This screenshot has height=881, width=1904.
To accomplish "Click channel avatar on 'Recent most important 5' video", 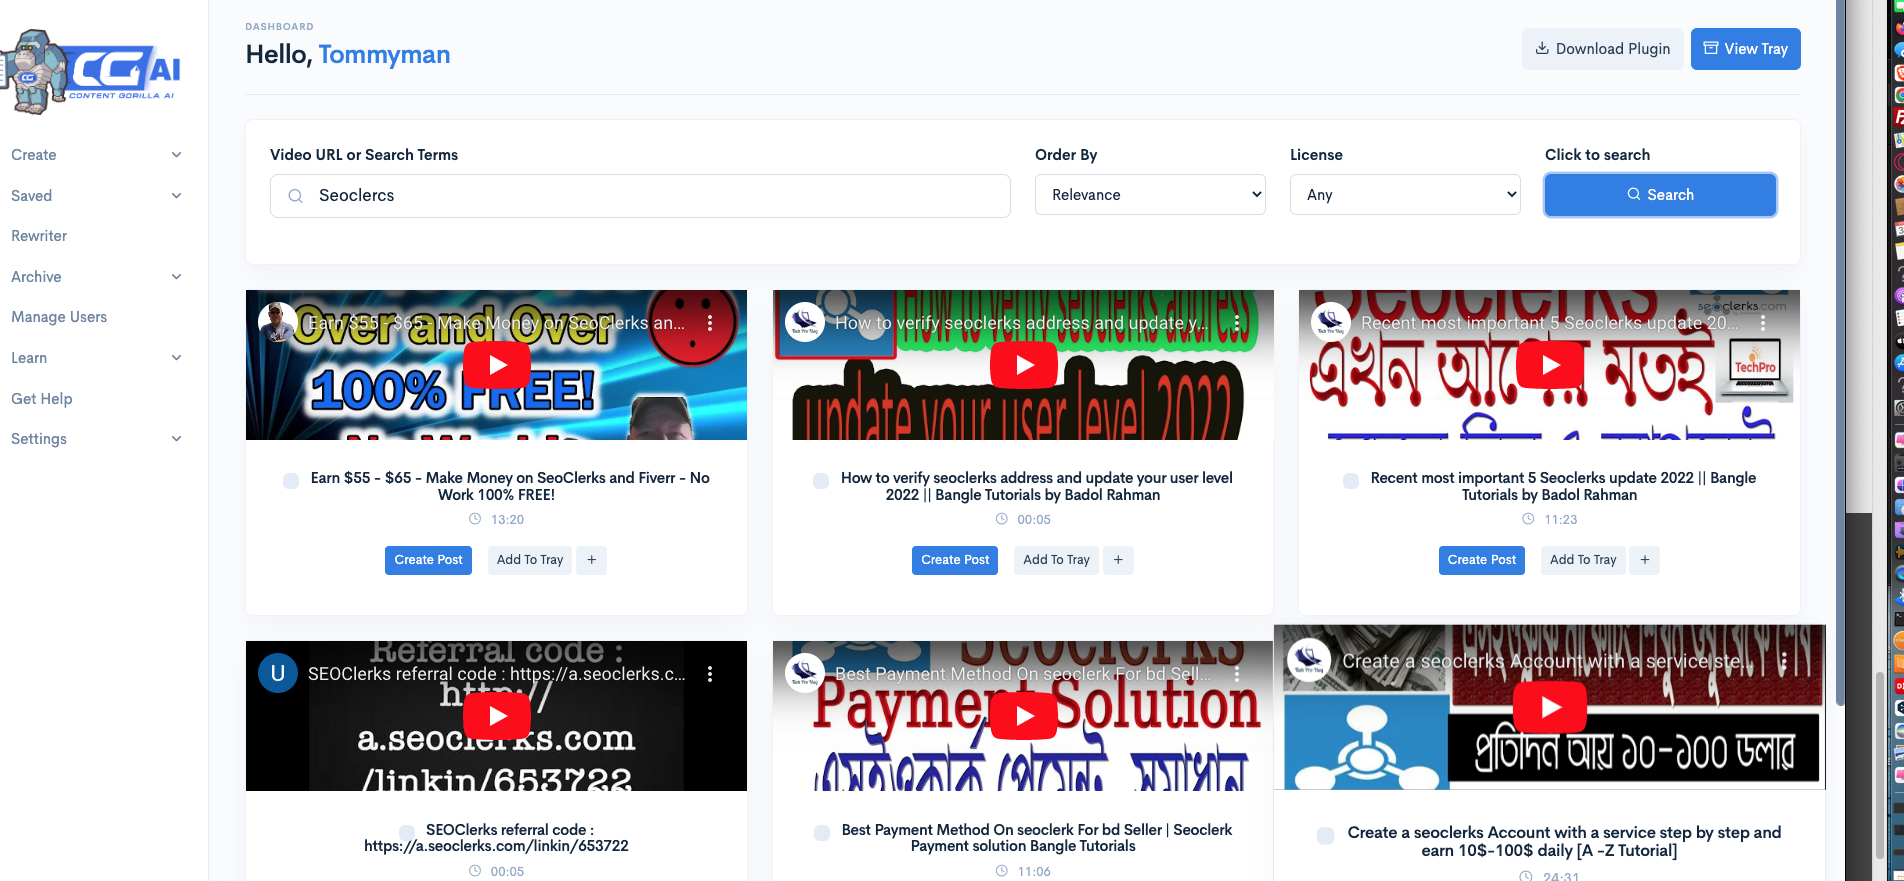I will coord(1331,322).
